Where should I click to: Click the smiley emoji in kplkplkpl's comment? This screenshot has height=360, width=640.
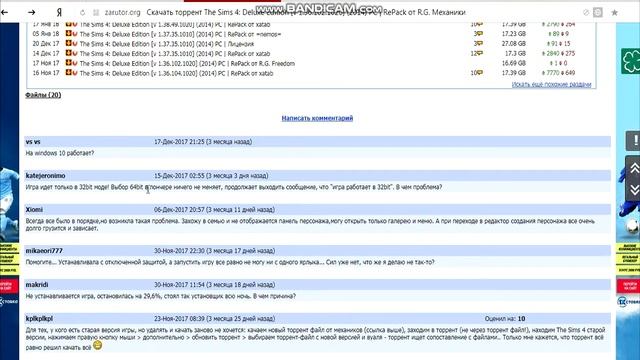click(98, 345)
